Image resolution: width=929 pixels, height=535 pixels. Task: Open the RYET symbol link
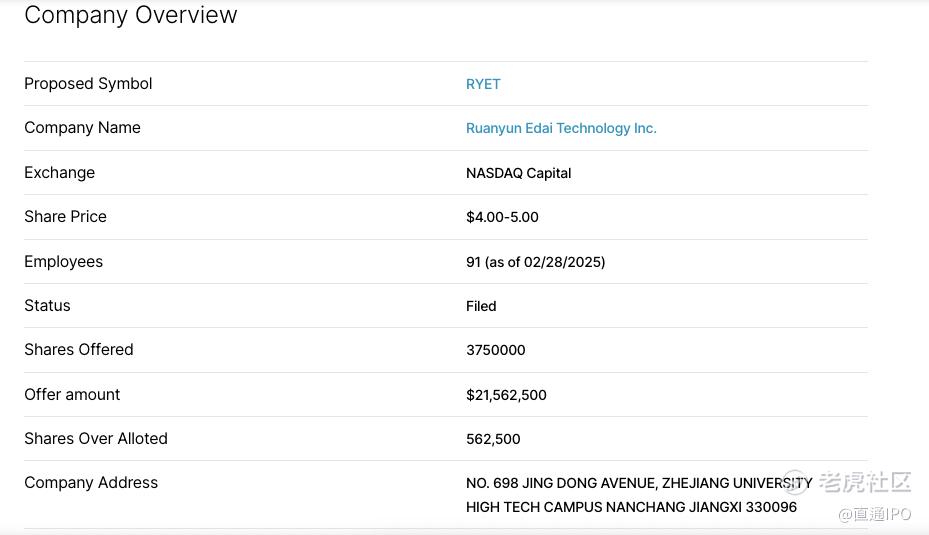[x=483, y=84]
